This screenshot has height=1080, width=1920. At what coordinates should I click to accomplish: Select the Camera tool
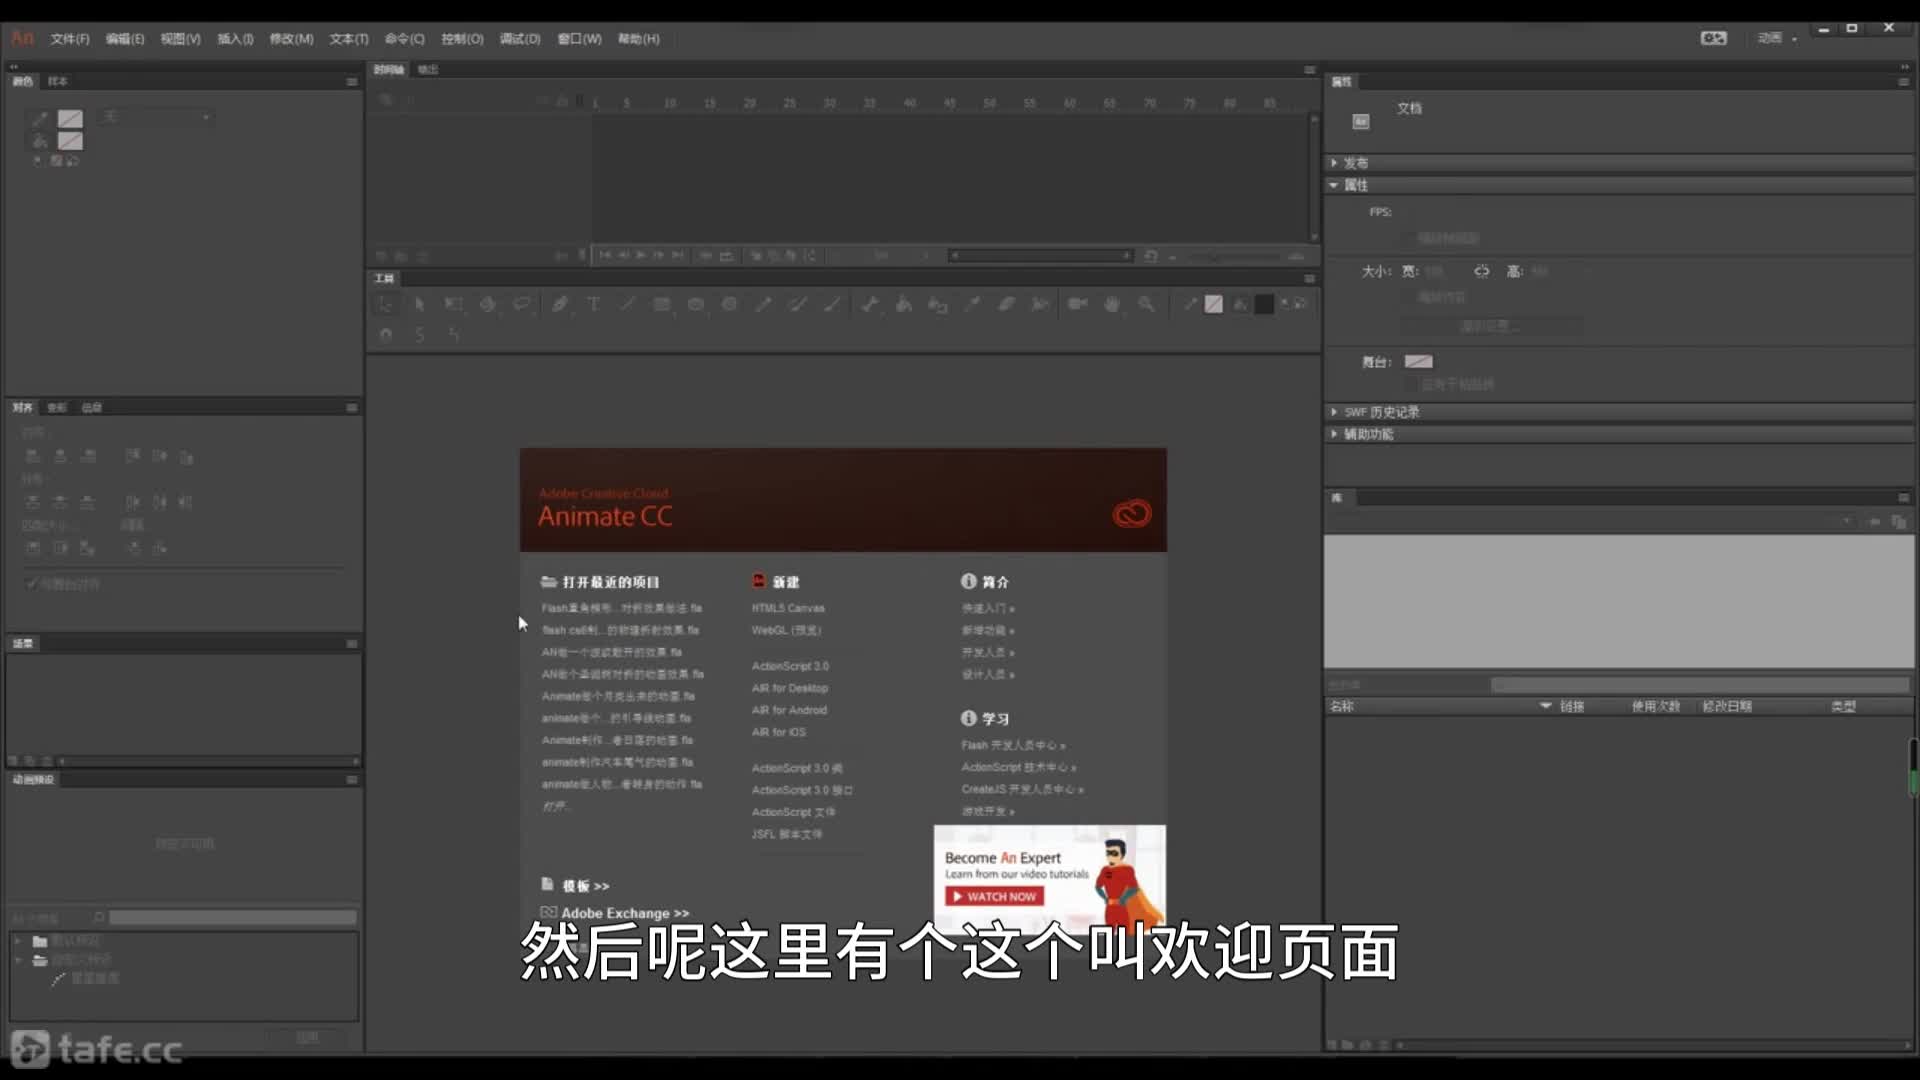(x=1078, y=304)
